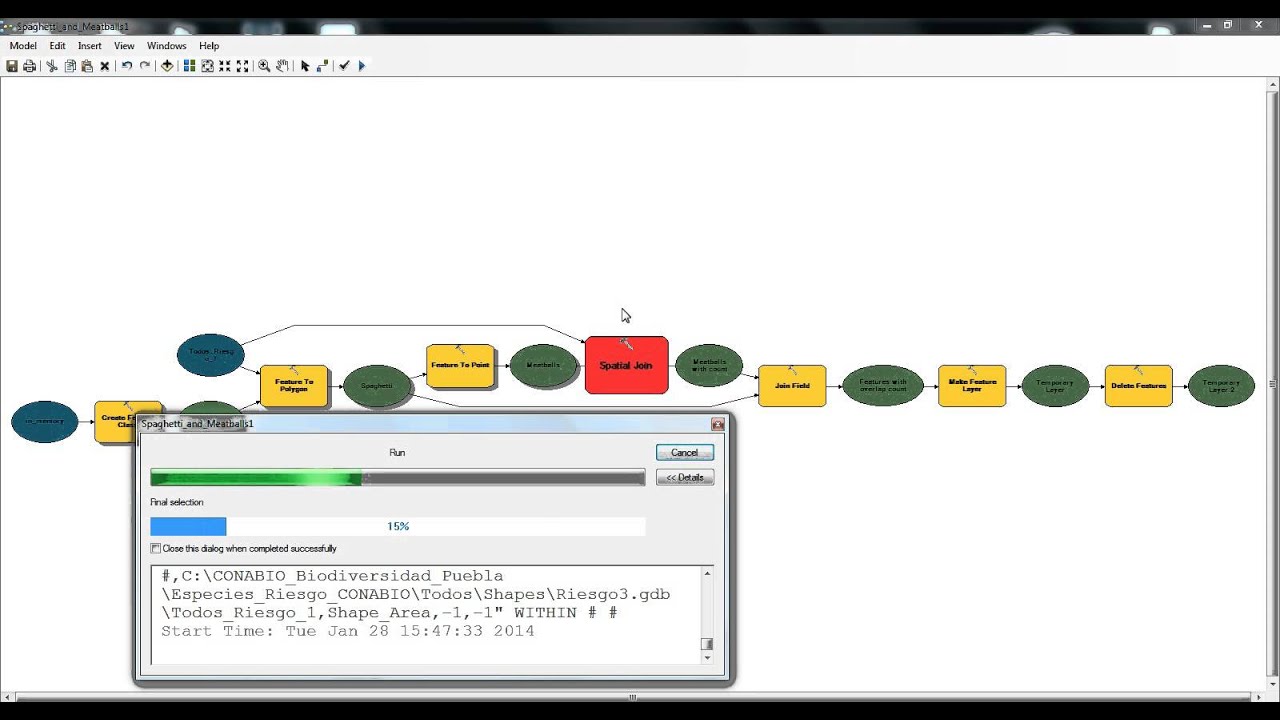Redo the last undone action
This screenshot has width=1280, height=720.
pyautogui.click(x=145, y=66)
